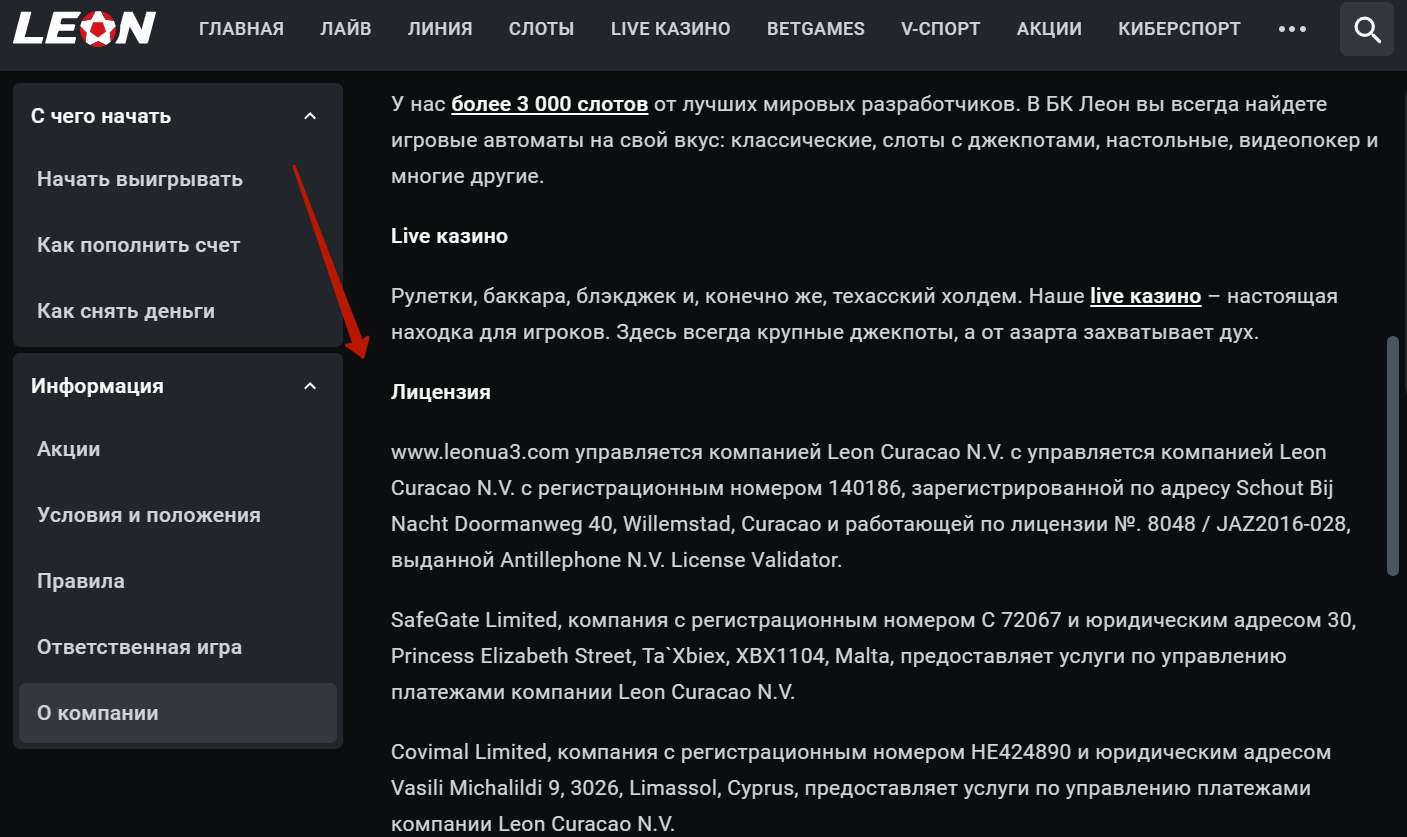1407x837 pixels.
Task: Open the КИБЕРСПОРТ section
Action: click(1178, 28)
